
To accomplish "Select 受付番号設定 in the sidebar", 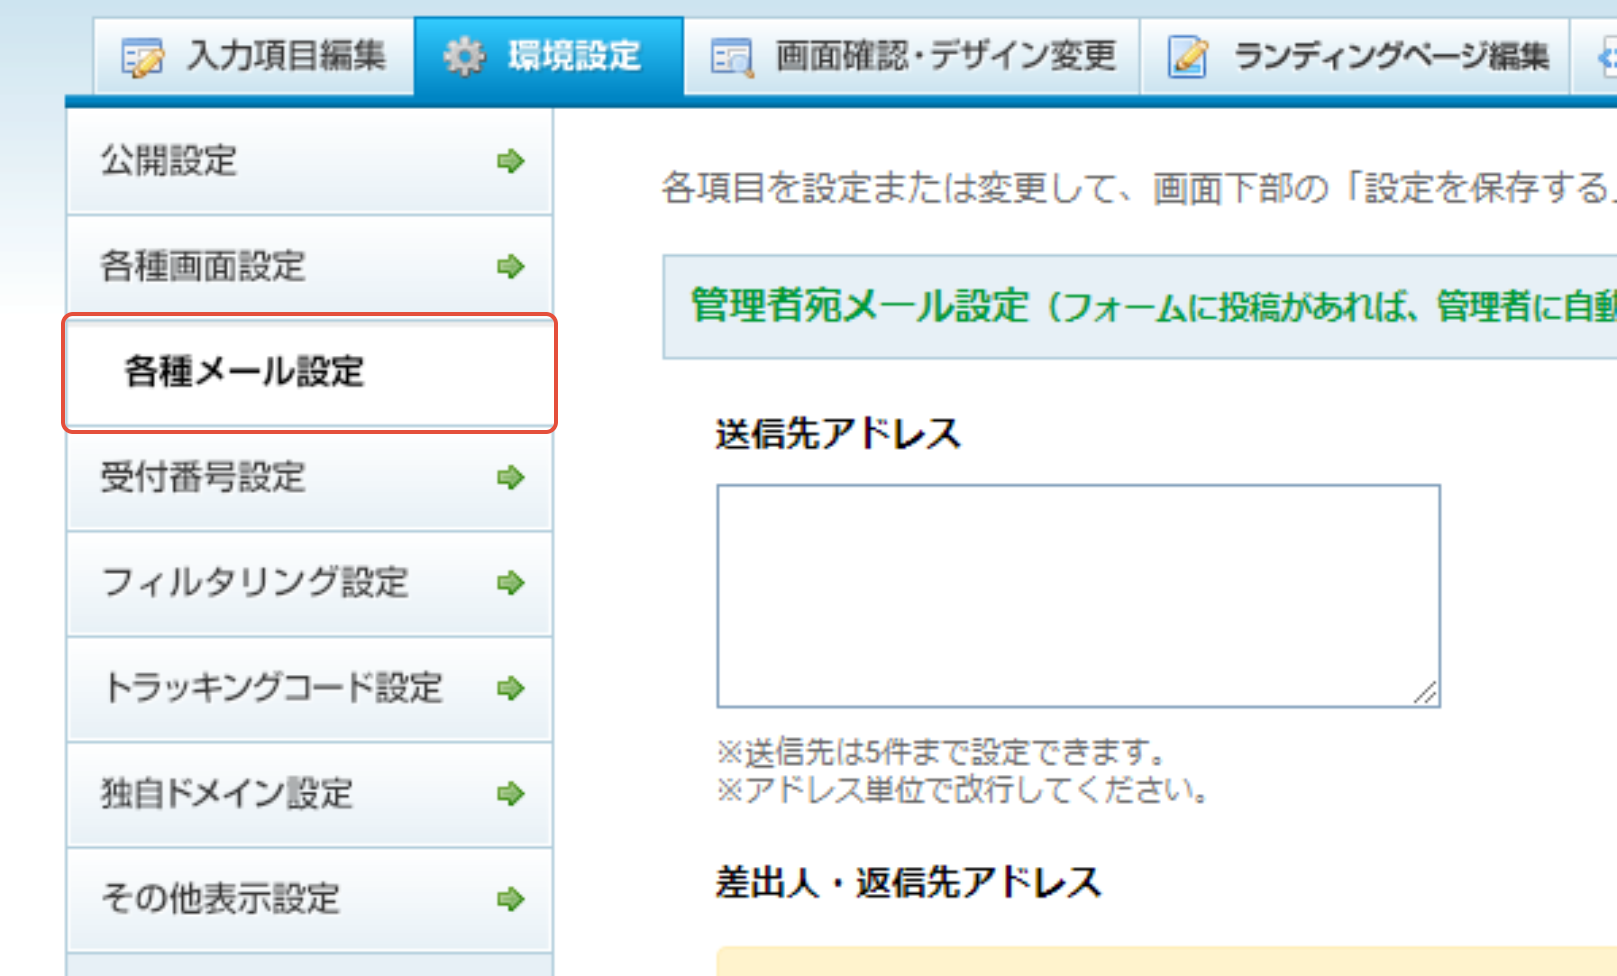I will (x=309, y=477).
